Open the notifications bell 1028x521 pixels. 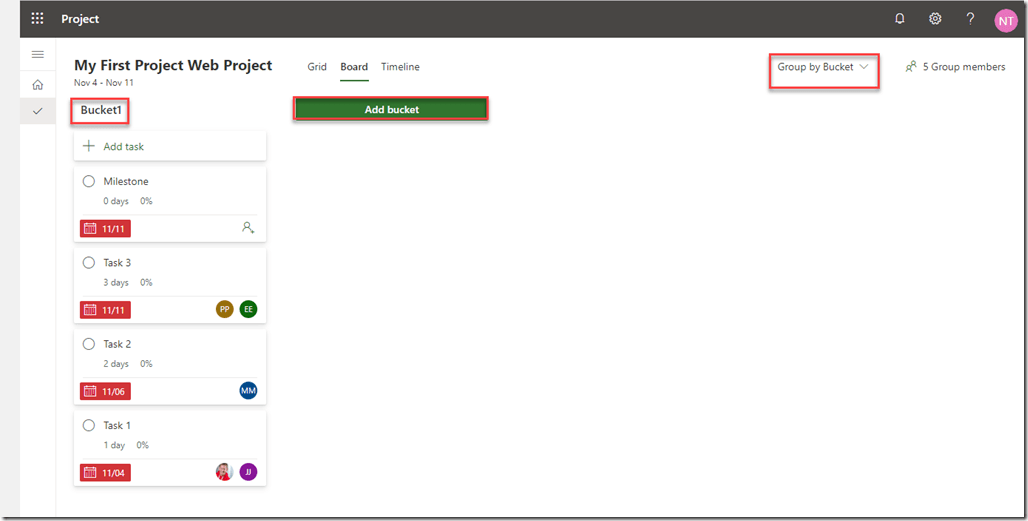[900, 19]
